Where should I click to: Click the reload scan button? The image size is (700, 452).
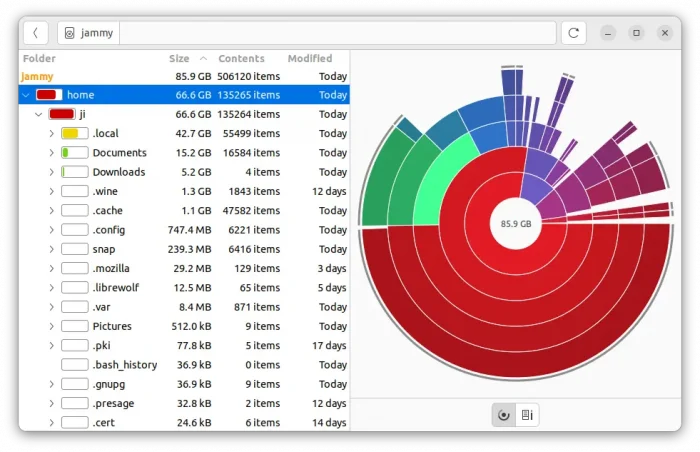[573, 33]
